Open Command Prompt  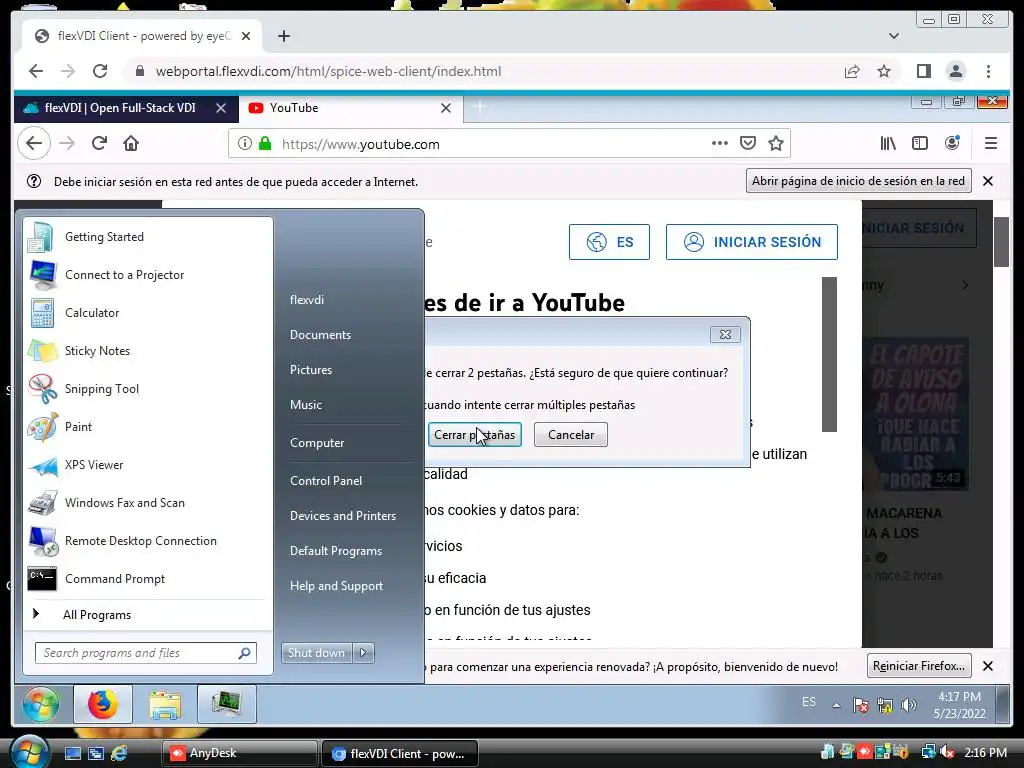pos(148,579)
